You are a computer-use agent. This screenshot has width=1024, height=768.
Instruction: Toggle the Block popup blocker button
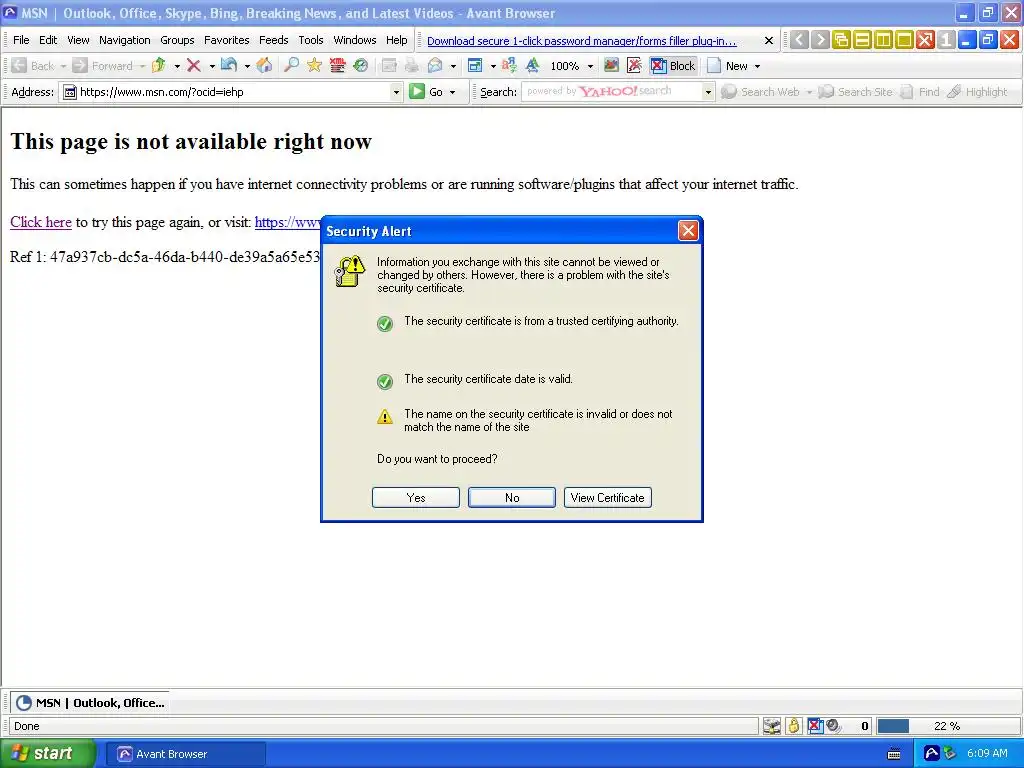pos(673,65)
